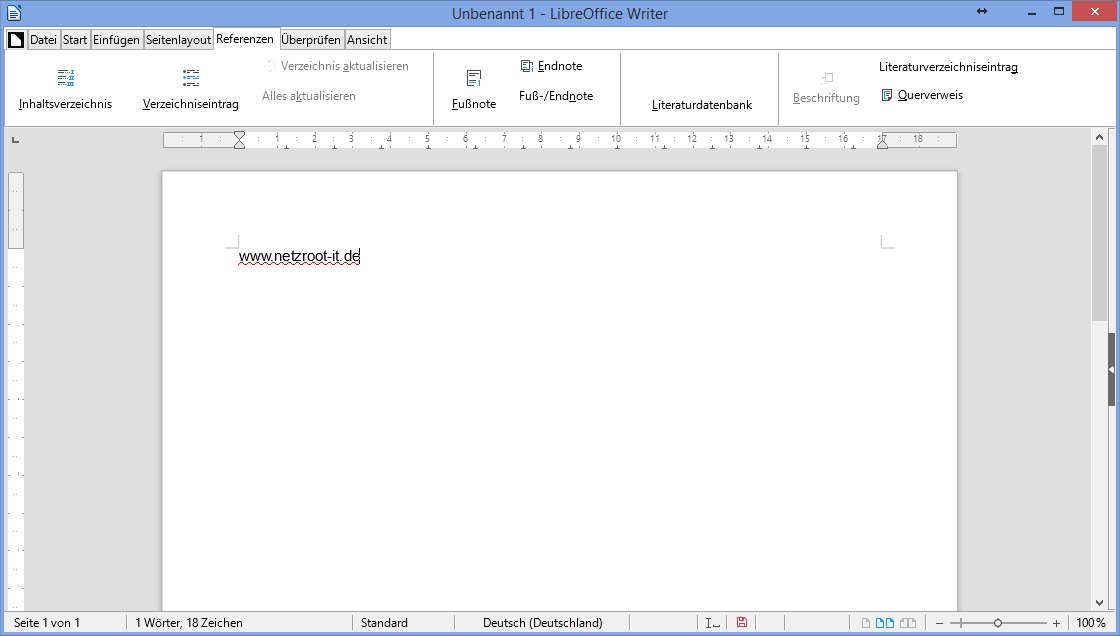Viewport: 1120px width, 636px height.
Task: Click the Verzeichnis aktualisieren label
Action: point(344,66)
